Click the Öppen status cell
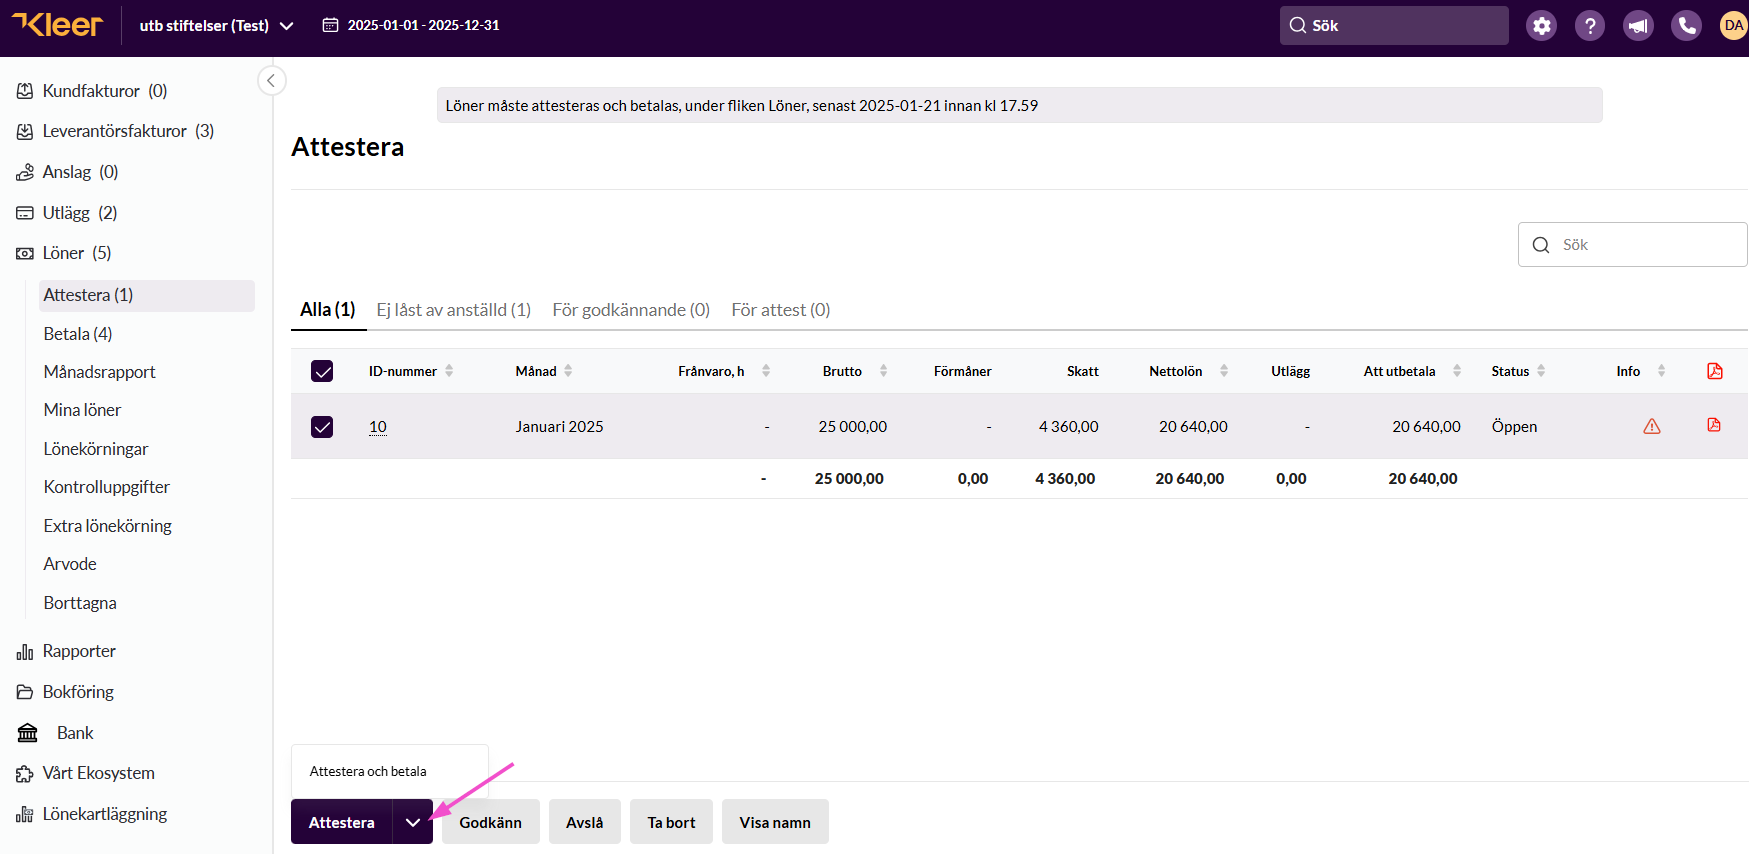This screenshot has height=854, width=1749. coord(1514,427)
